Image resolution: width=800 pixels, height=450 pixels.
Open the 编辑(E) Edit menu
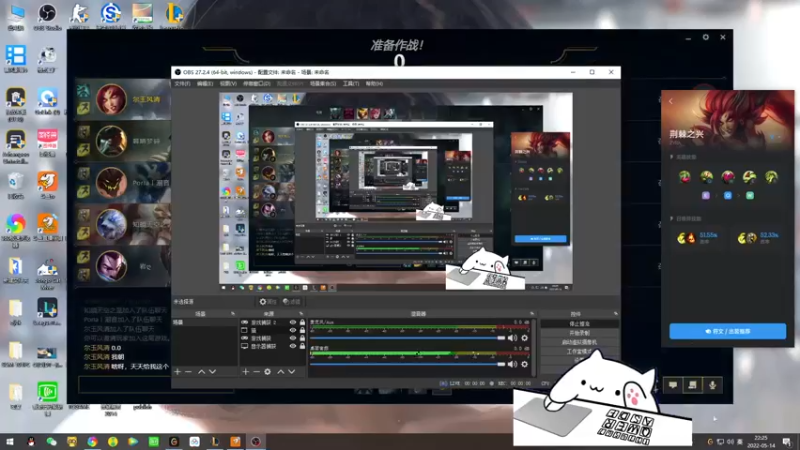[x=205, y=84]
